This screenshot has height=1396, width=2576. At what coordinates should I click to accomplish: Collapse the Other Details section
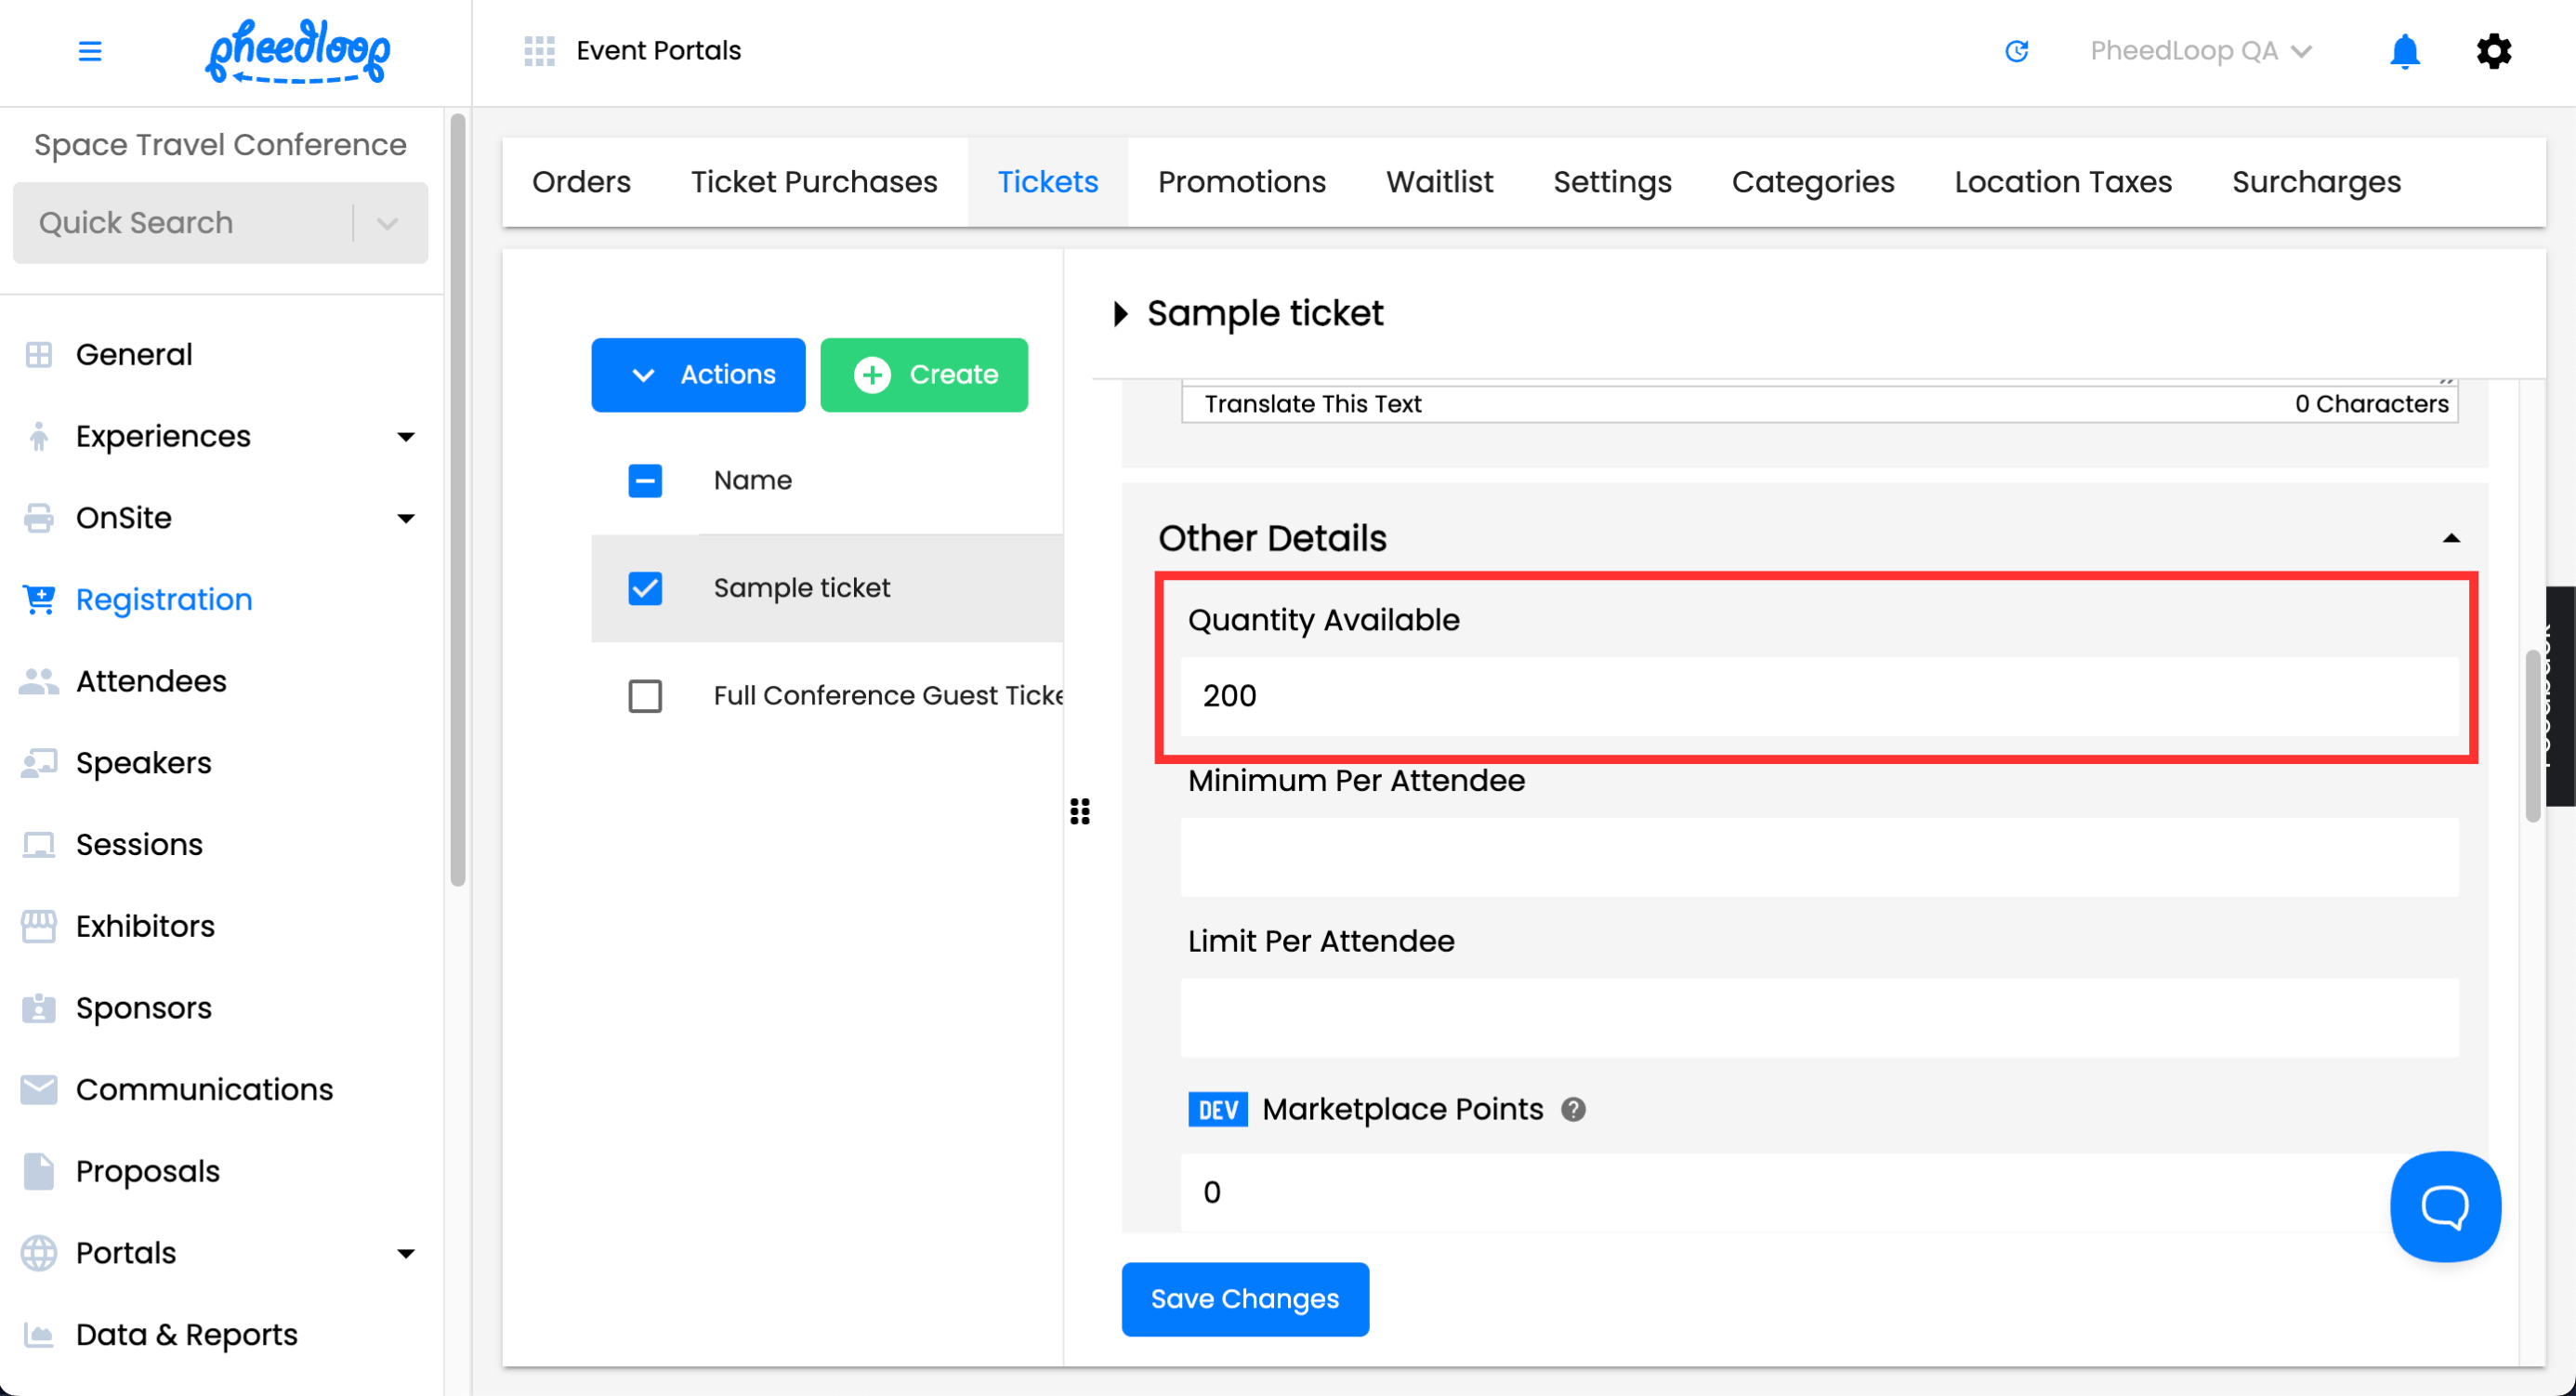tap(2450, 538)
